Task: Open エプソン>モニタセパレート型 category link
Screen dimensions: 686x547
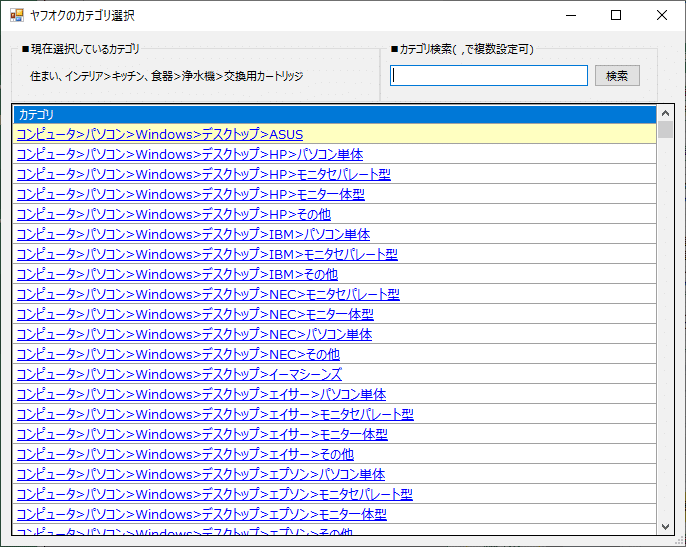Action: coord(214,494)
